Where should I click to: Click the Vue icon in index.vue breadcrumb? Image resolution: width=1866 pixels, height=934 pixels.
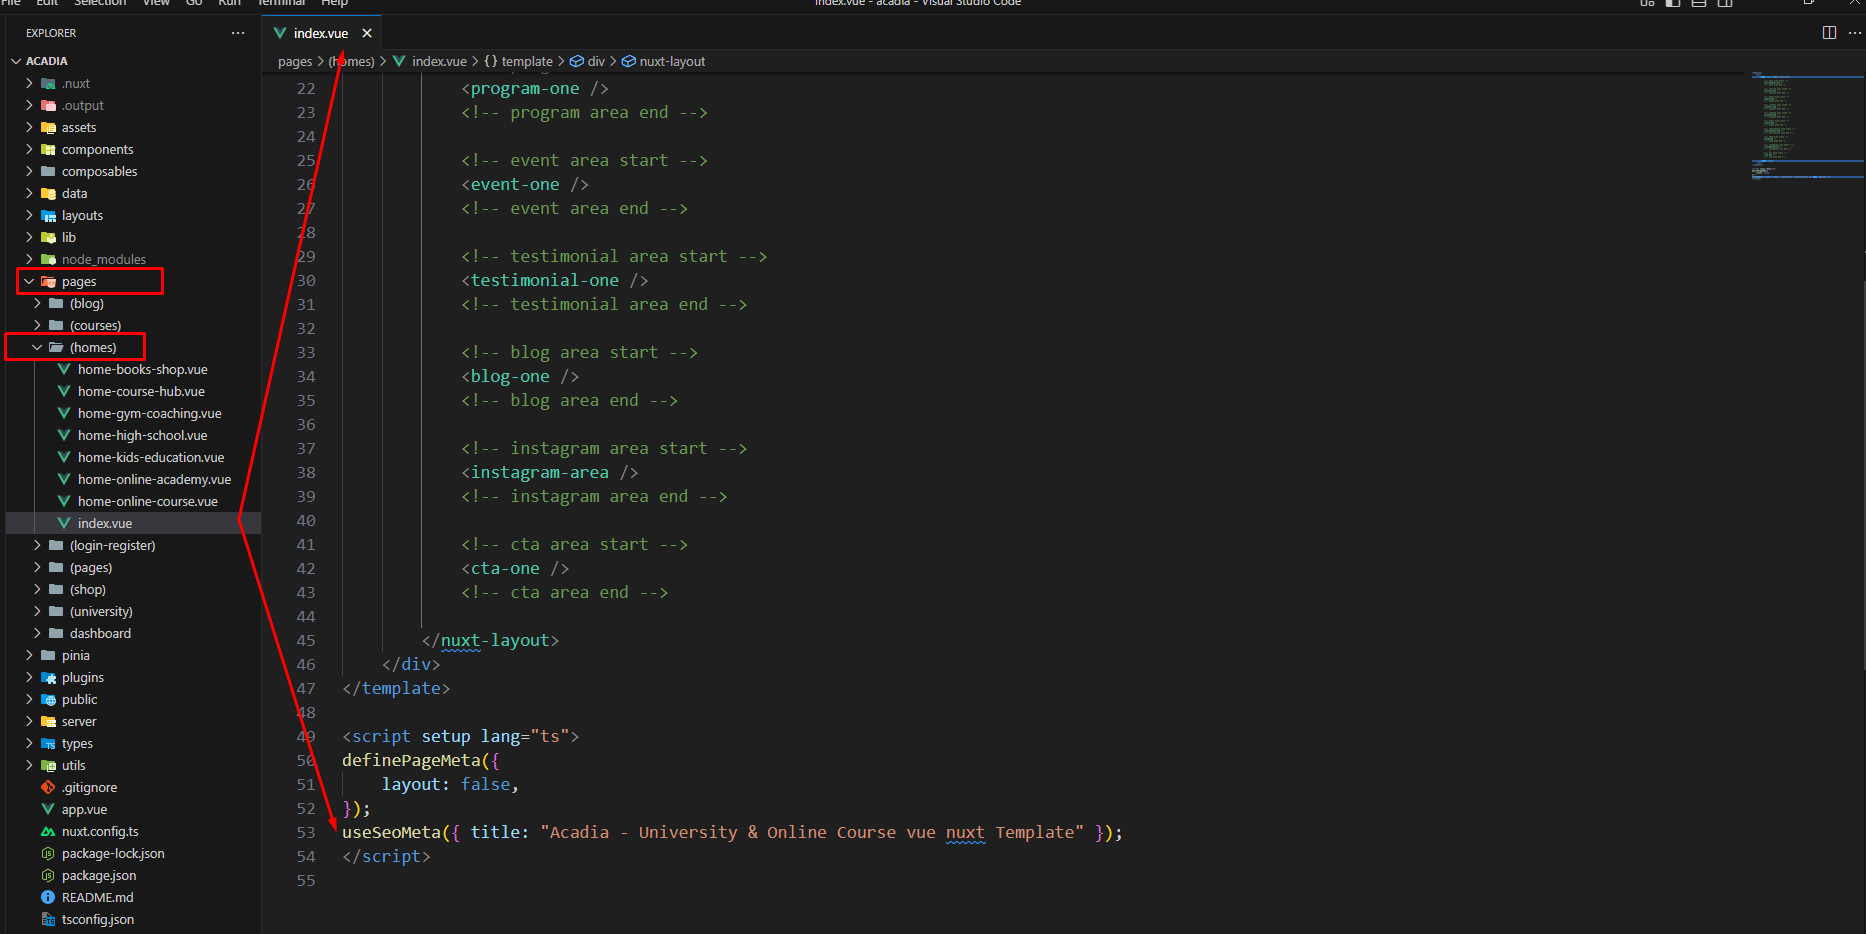click(399, 61)
